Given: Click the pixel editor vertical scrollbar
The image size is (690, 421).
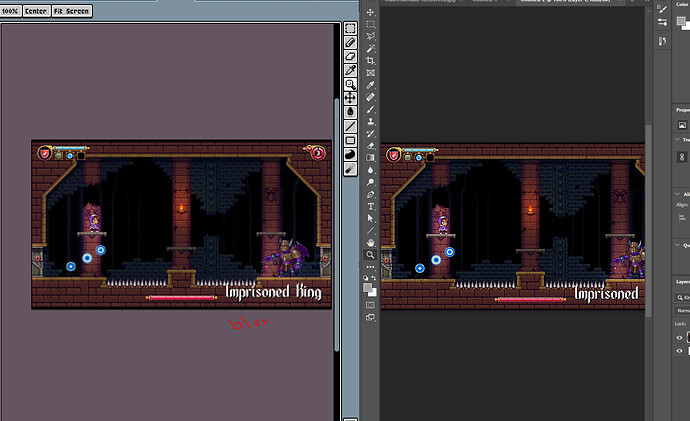Looking at the screenshot, I should click(x=337, y=224).
